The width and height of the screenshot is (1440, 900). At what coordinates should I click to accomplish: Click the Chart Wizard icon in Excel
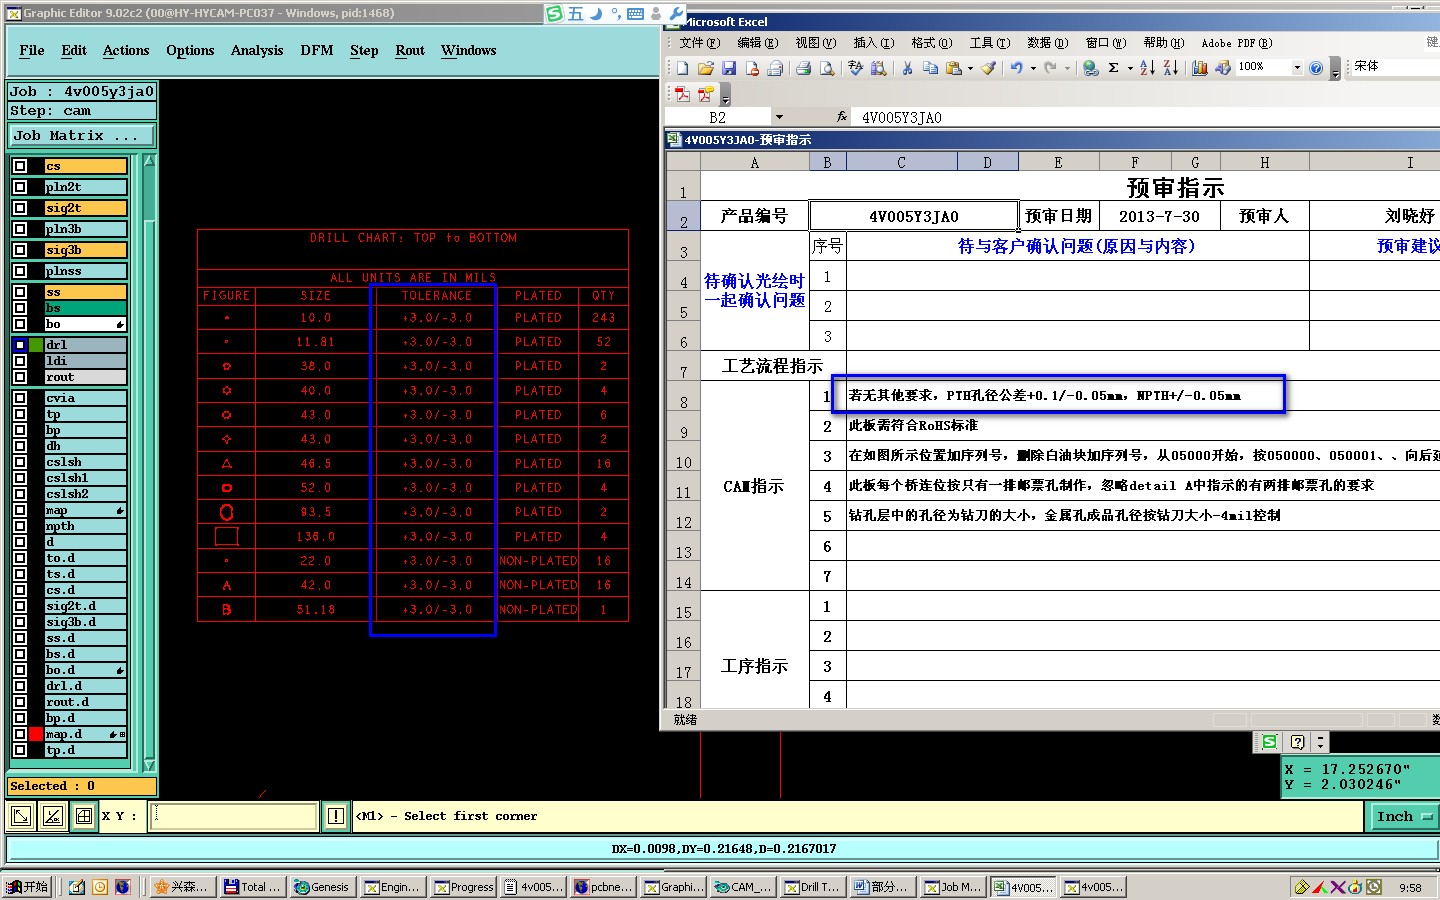(x=1199, y=68)
